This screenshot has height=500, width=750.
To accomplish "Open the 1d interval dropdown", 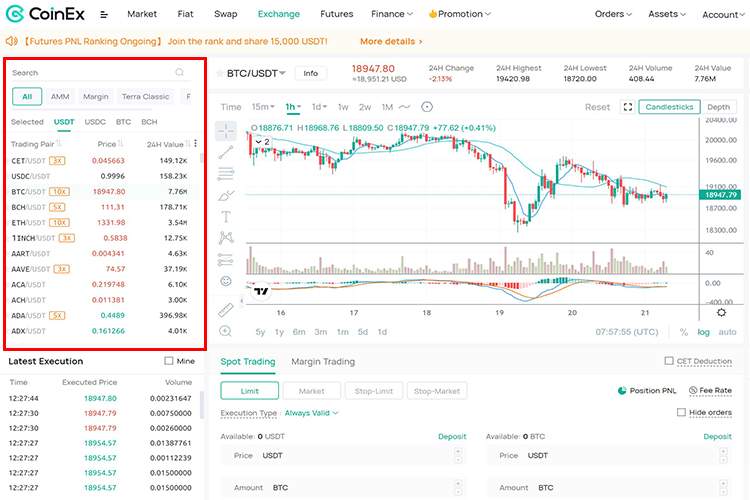I will point(319,107).
